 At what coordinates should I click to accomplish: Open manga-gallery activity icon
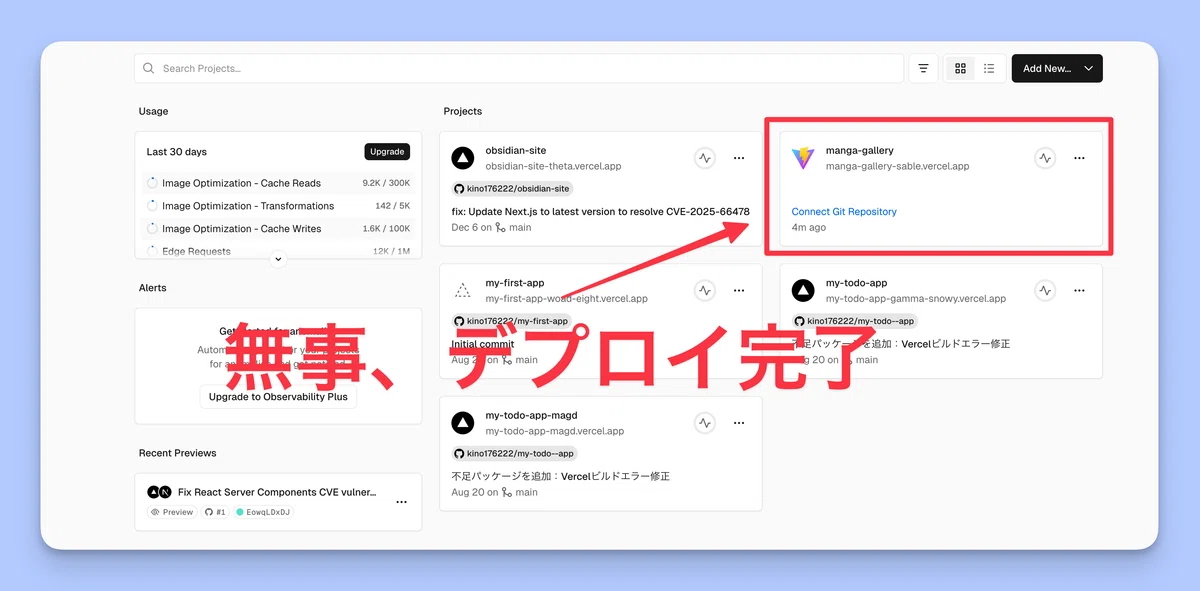(x=1045, y=158)
